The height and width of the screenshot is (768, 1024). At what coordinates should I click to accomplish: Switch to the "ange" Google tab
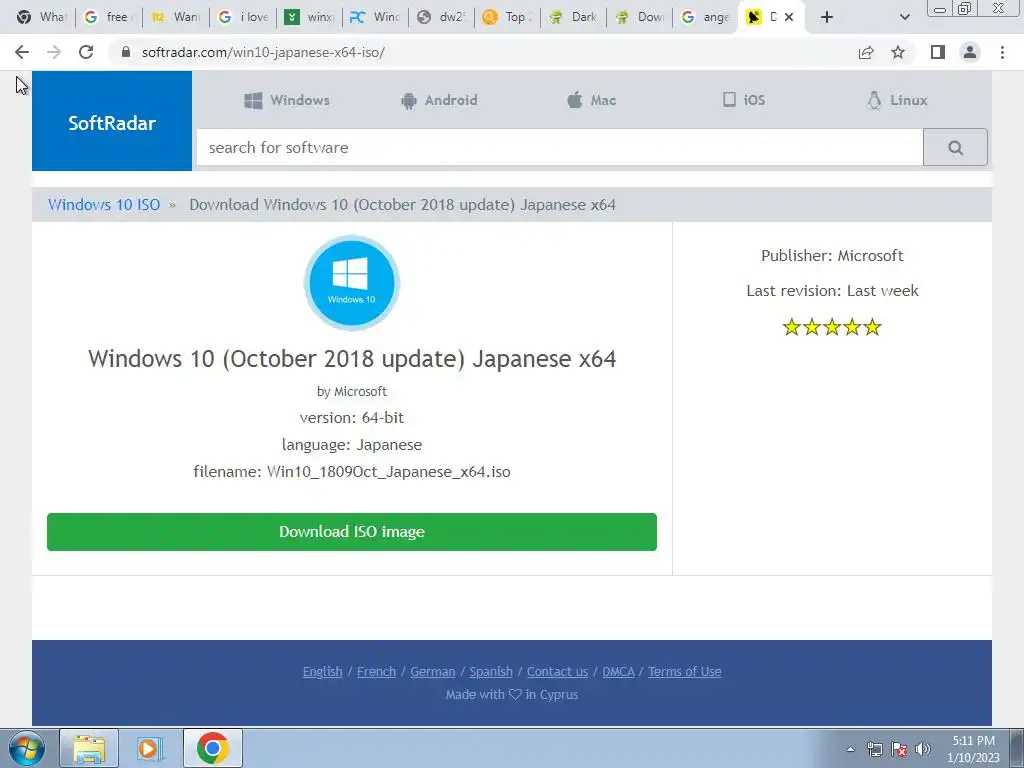[705, 18]
